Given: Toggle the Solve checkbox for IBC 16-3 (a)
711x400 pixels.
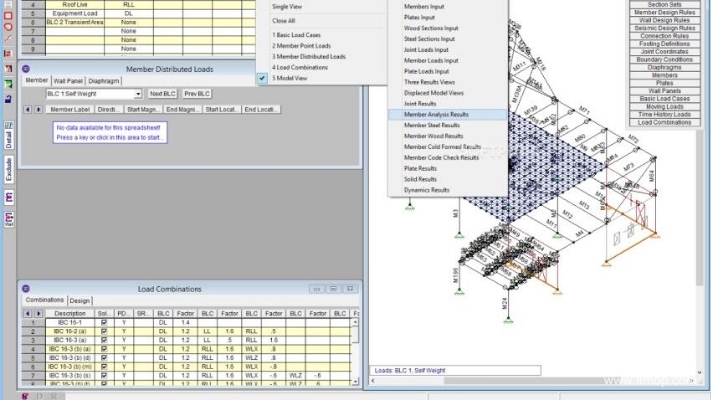Looking at the screenshot, I should 104,340.
